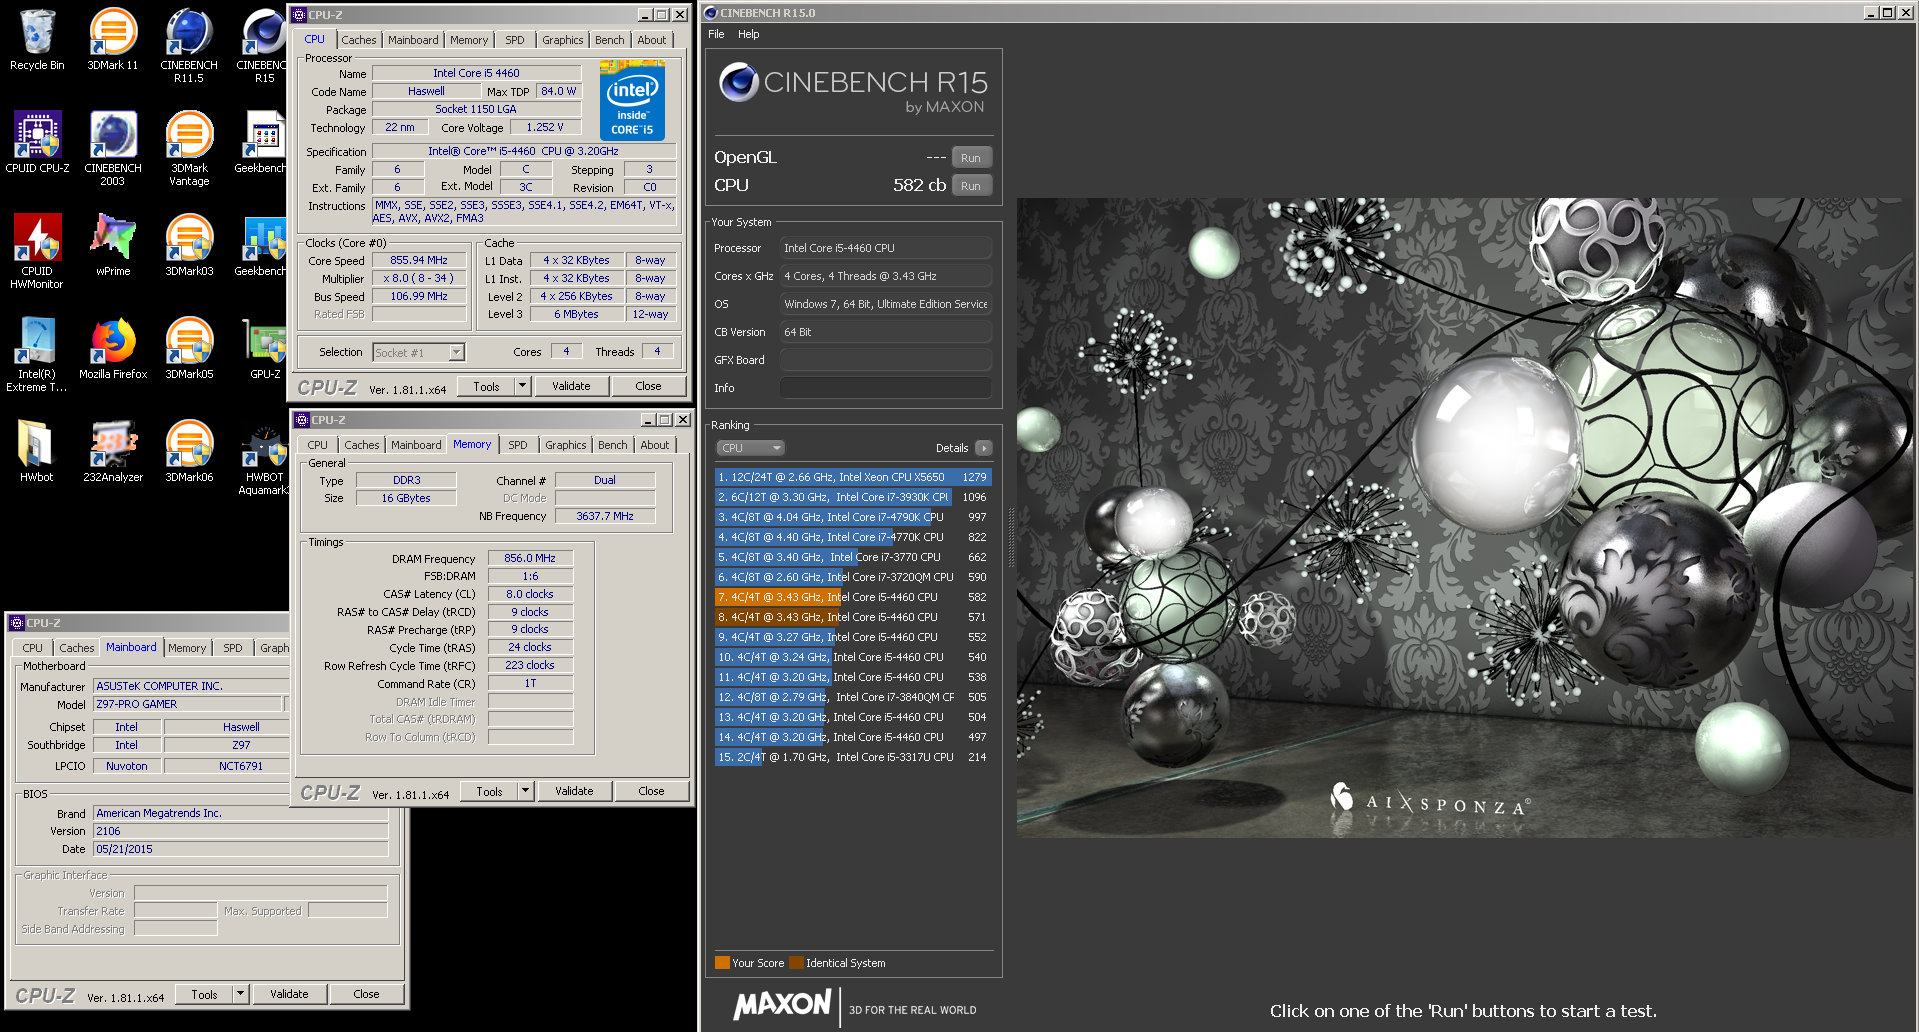Select ranking row 8 i5-4460 score 571
Viewport: 1919px width, 1032px height.
(852, 617)
